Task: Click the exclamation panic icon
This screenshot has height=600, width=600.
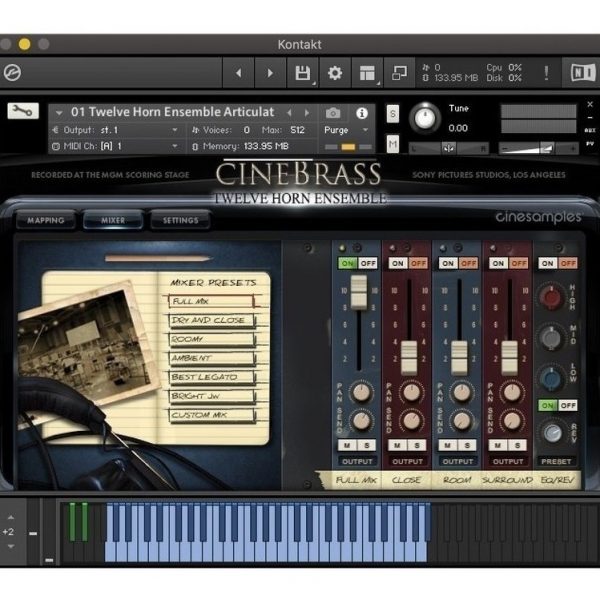Action: tap(546, 73)
